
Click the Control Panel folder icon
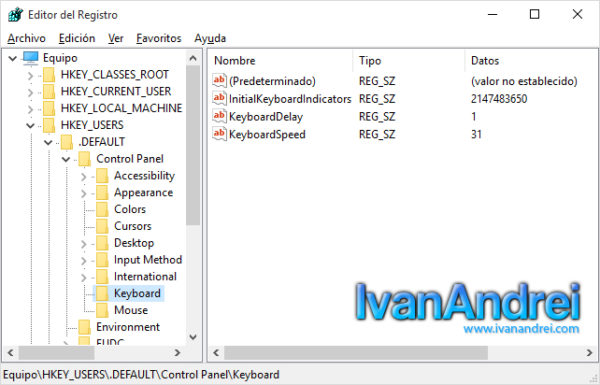coord(85,159)
